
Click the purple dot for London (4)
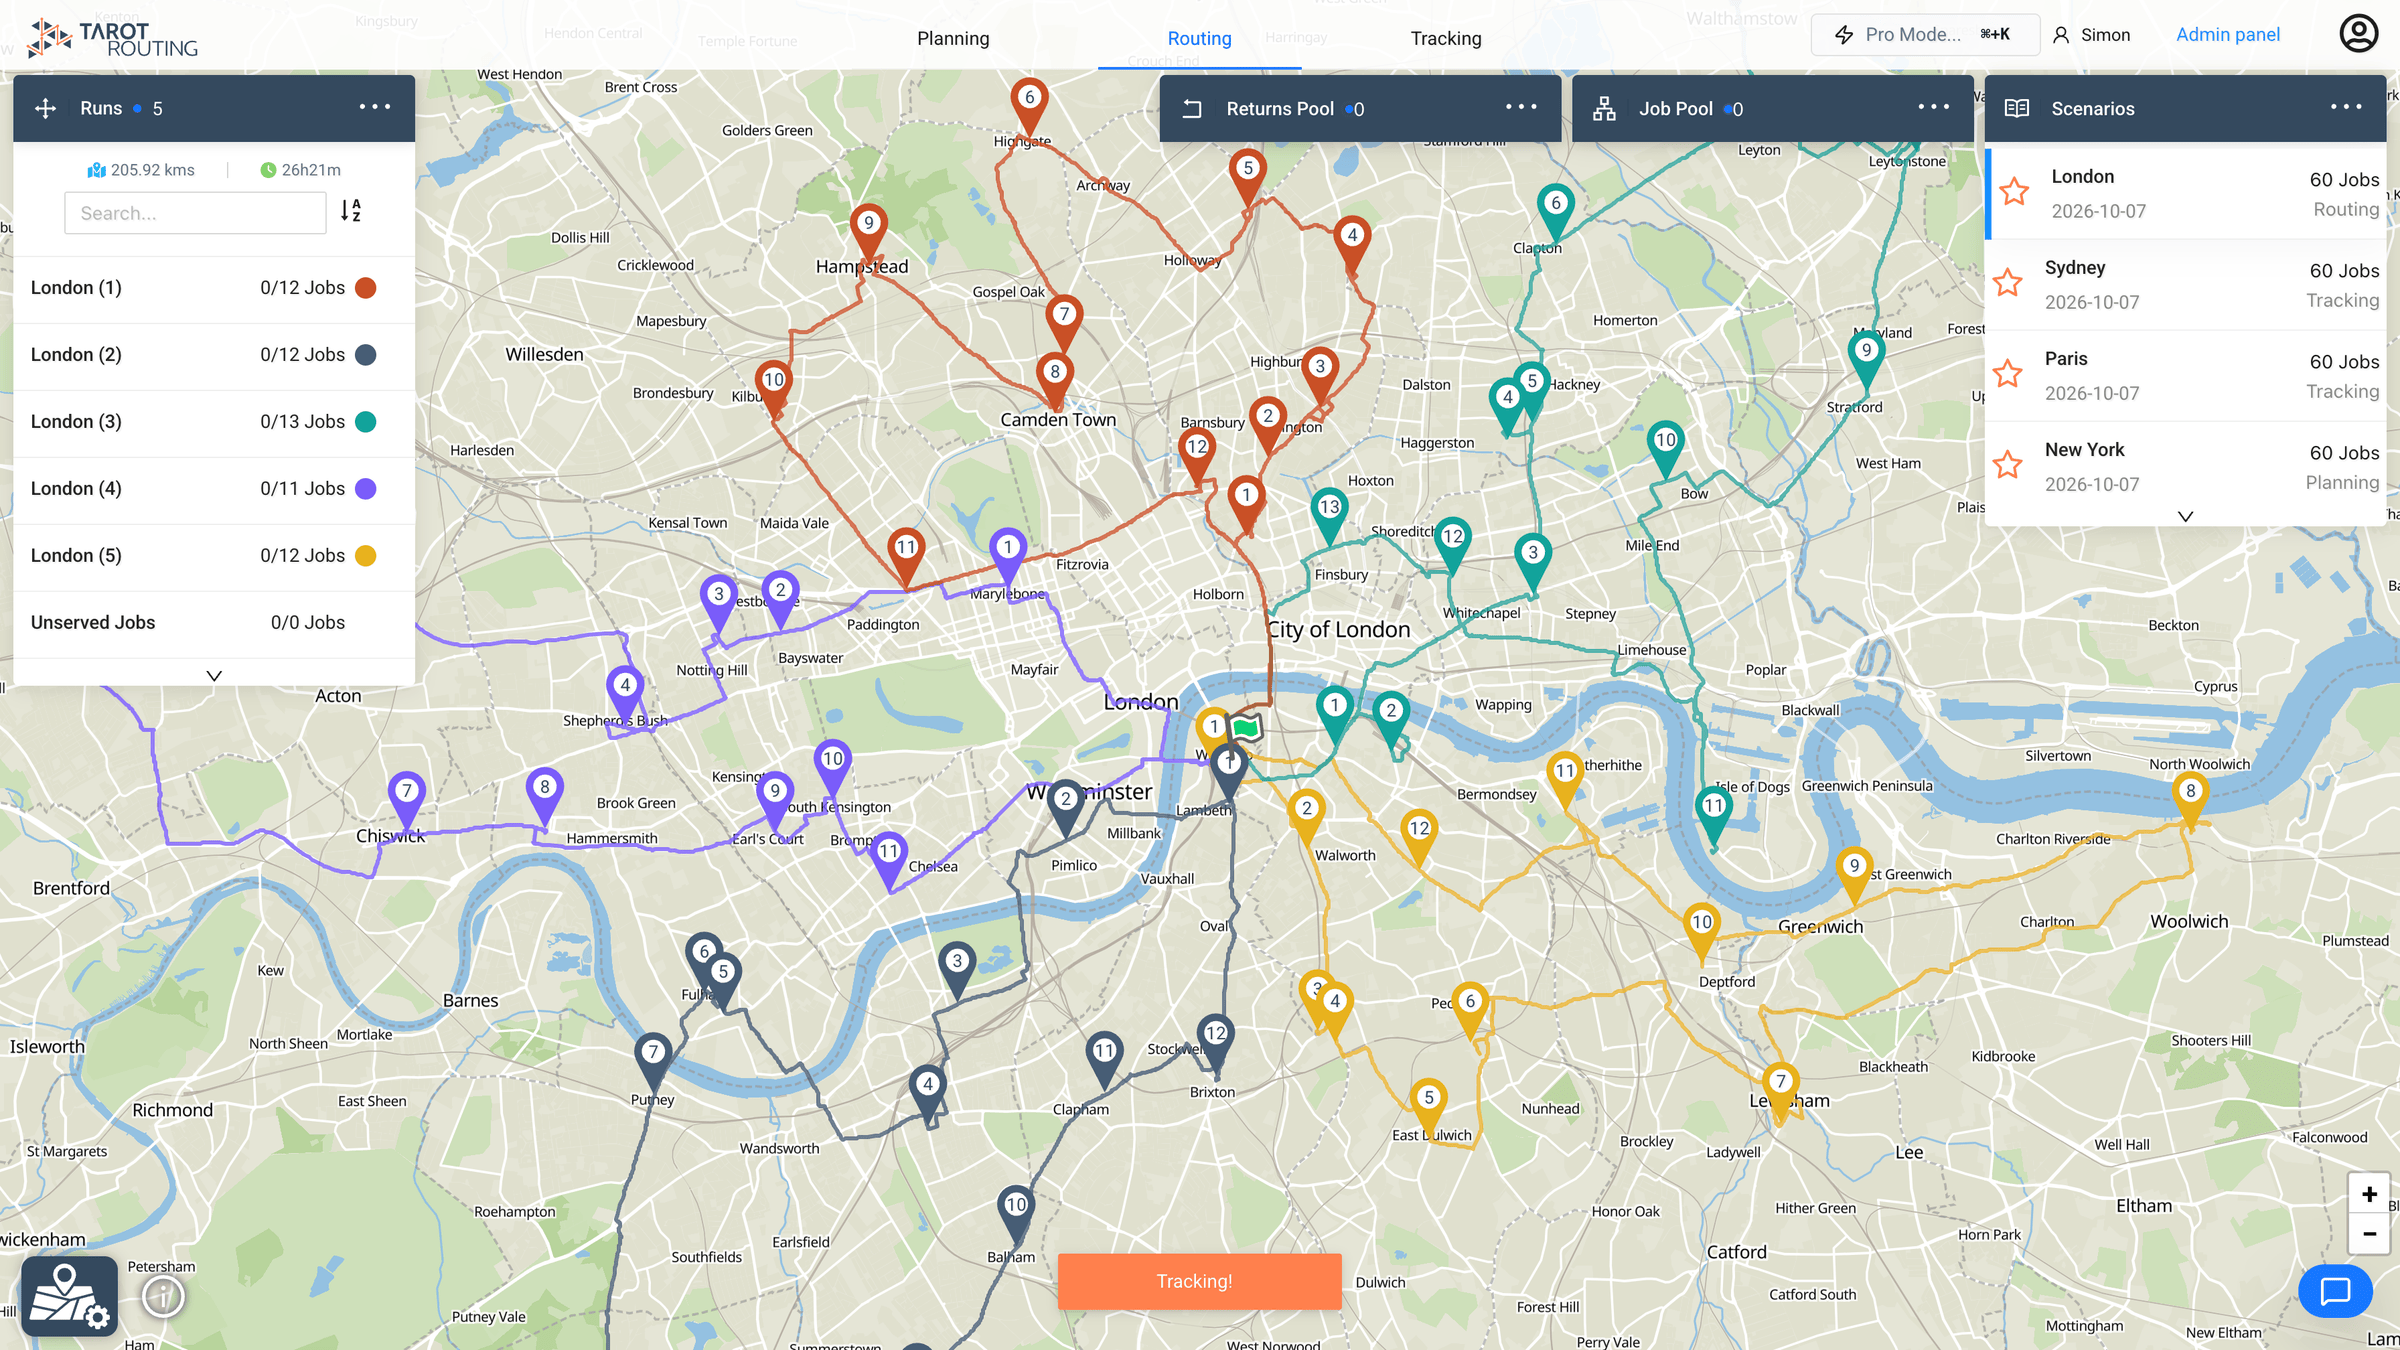(366, 489)
